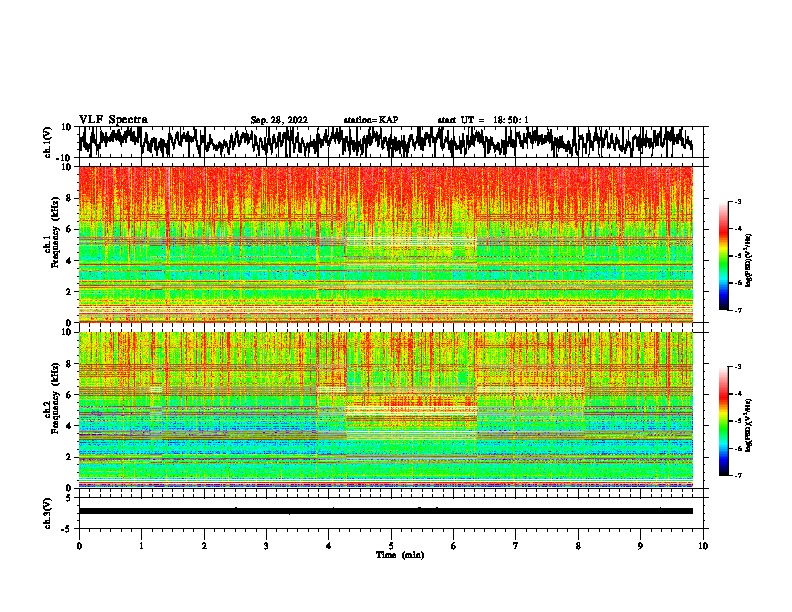Click the "VLF Spectra" plot title
The height and width of the screenshot is (612, 792).
113,120
